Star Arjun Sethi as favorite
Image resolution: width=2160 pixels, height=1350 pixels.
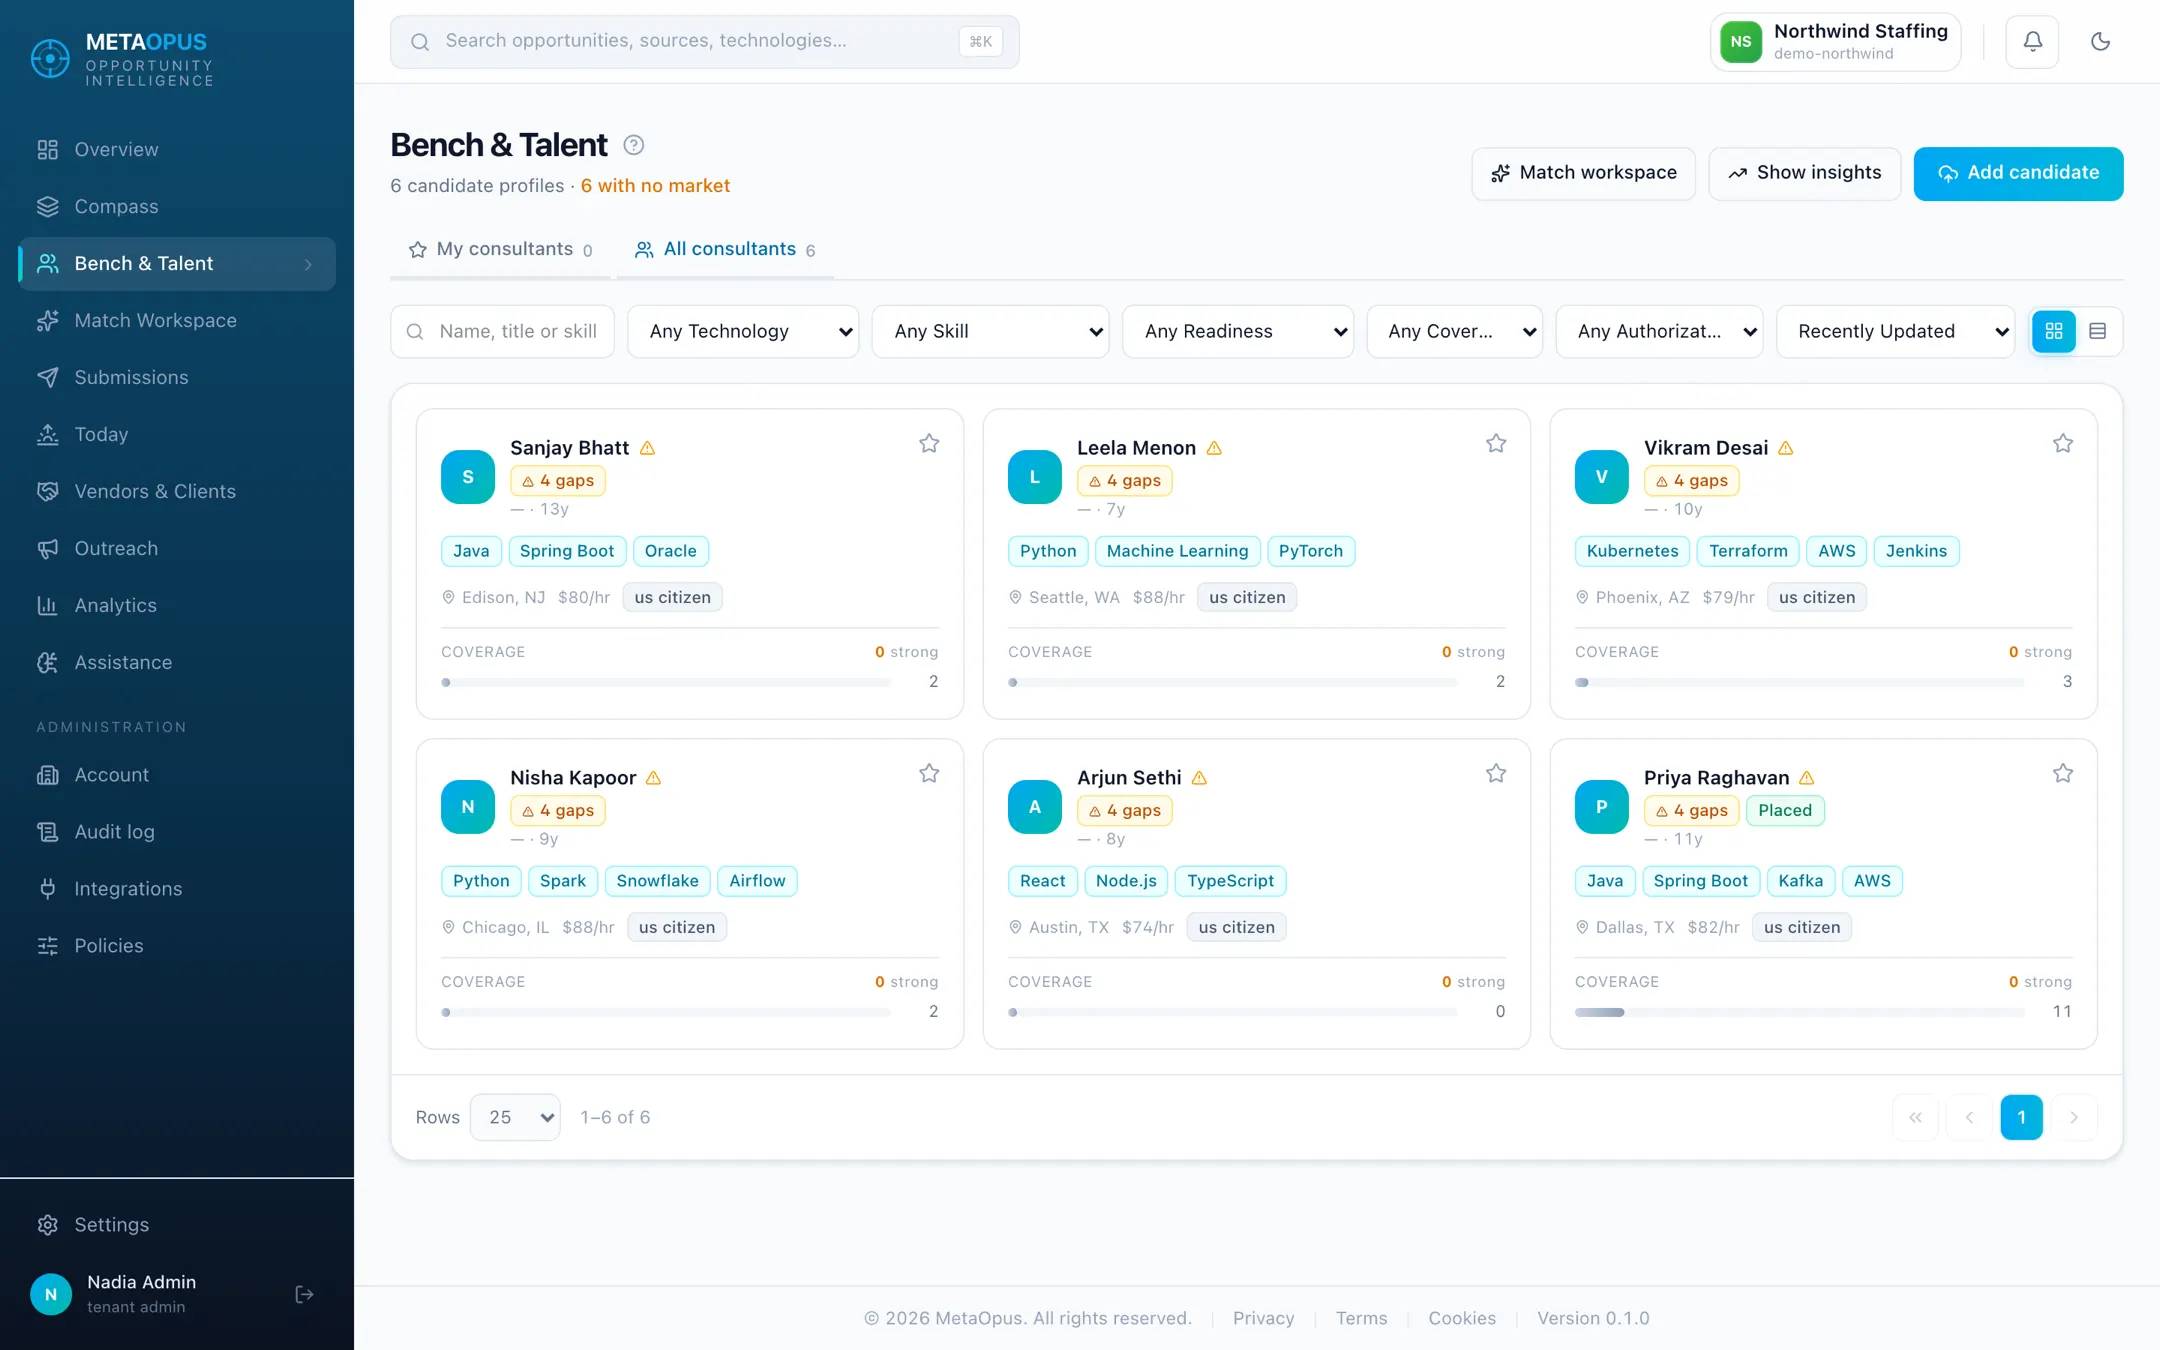pos(1496,773)
